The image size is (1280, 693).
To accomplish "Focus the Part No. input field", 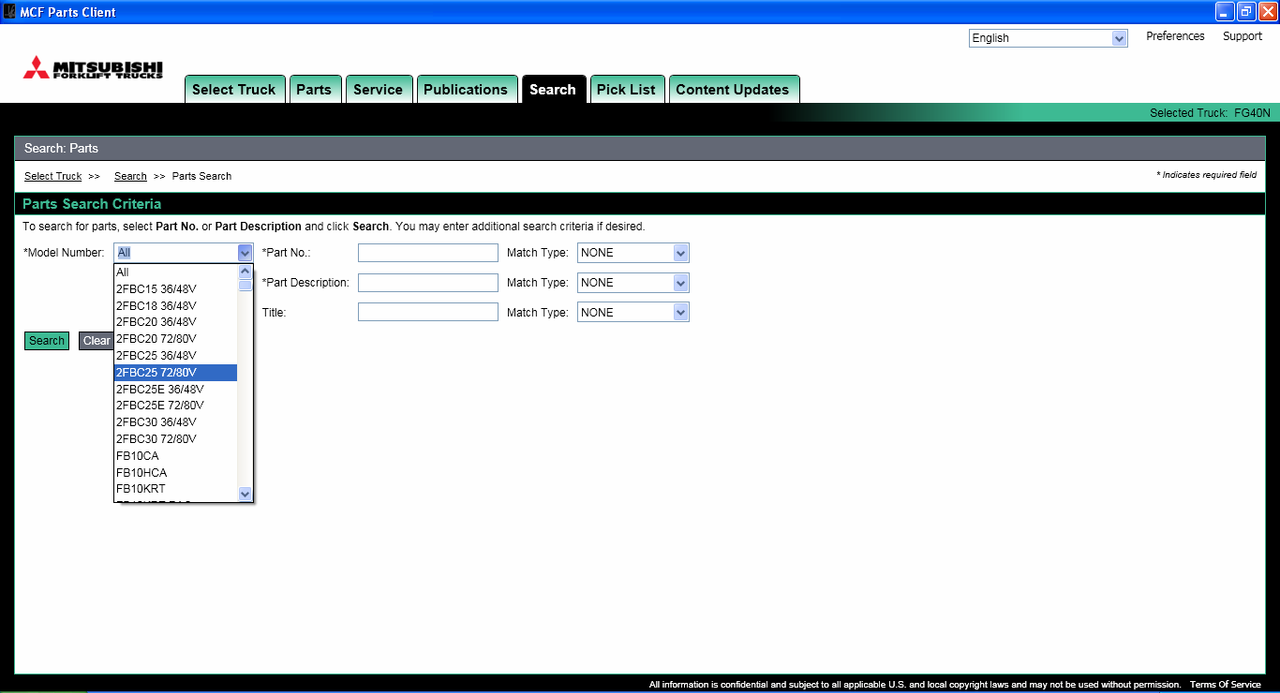I will coord(428,253).
